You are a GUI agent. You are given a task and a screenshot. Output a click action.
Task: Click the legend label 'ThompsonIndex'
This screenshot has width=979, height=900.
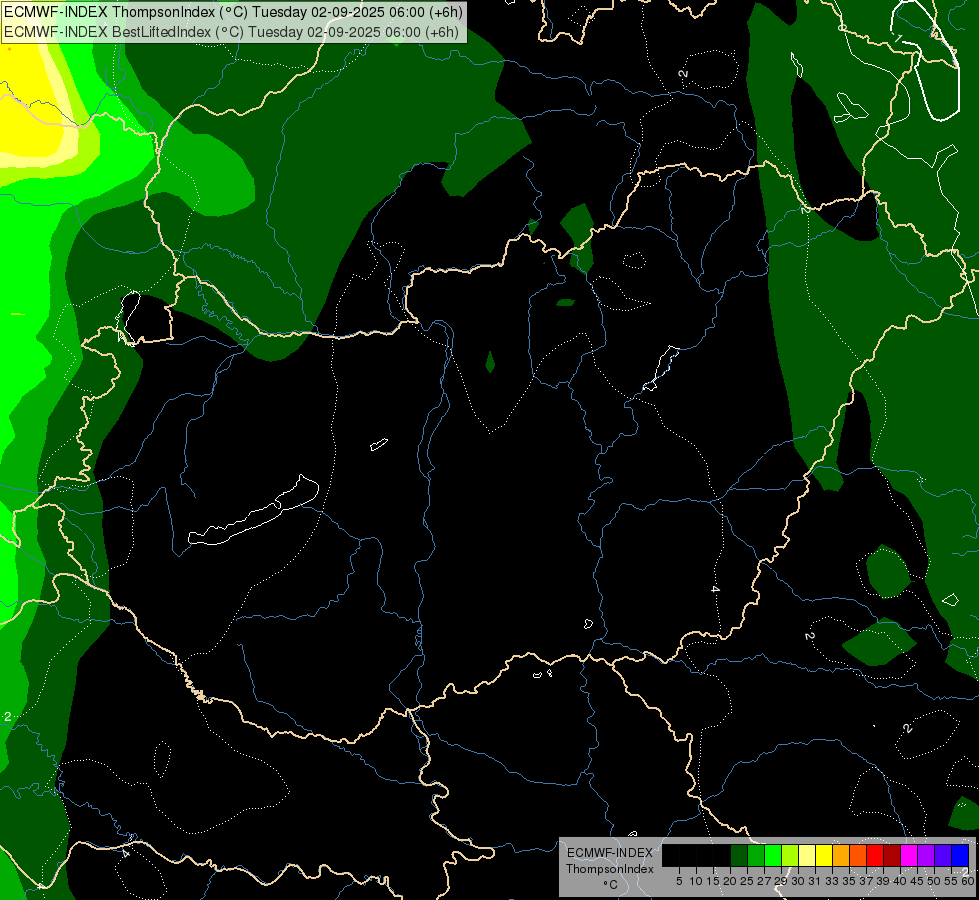(609, 869)
